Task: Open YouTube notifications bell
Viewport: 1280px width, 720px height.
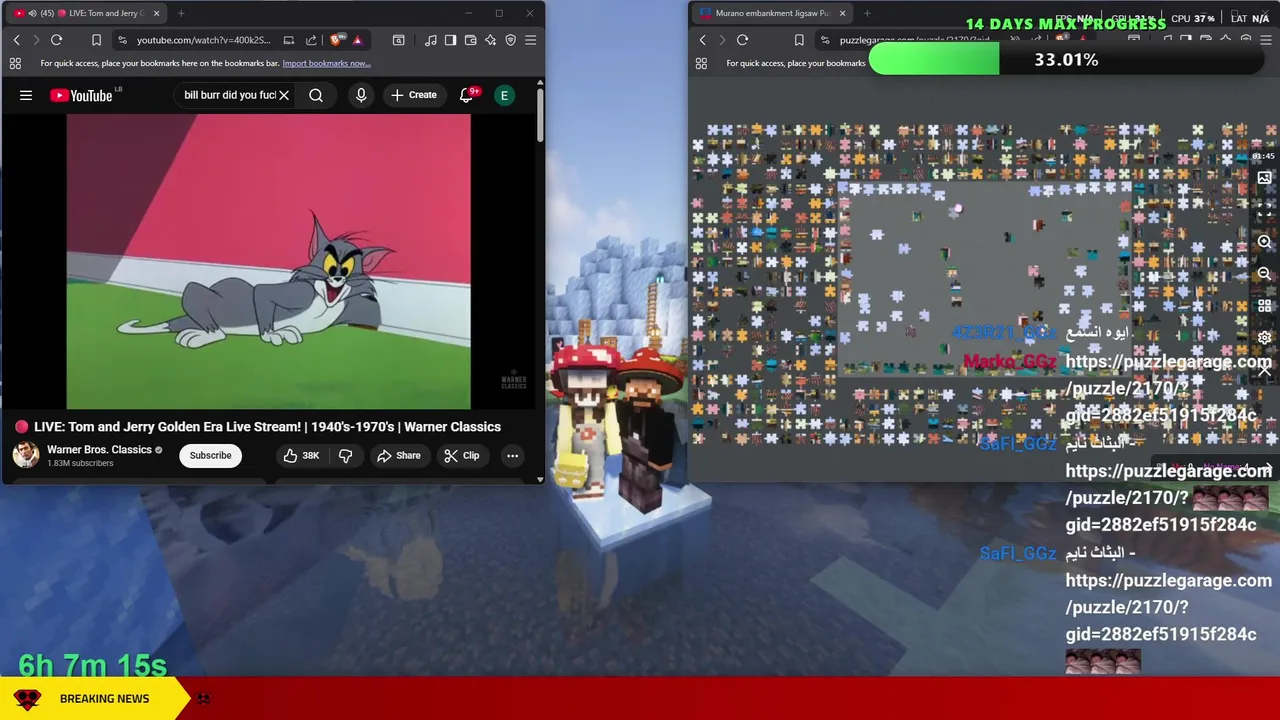Action: [x=466, y=95]
